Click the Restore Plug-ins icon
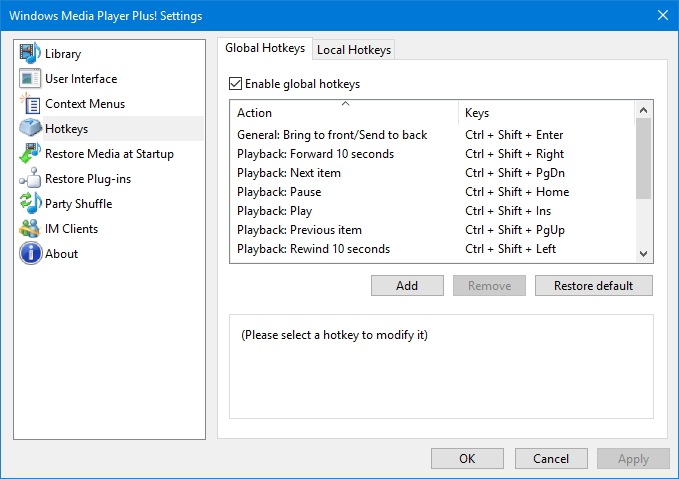The width and height of the screenshot is (679, 479). pyautogui.click(x=30, y=178)
